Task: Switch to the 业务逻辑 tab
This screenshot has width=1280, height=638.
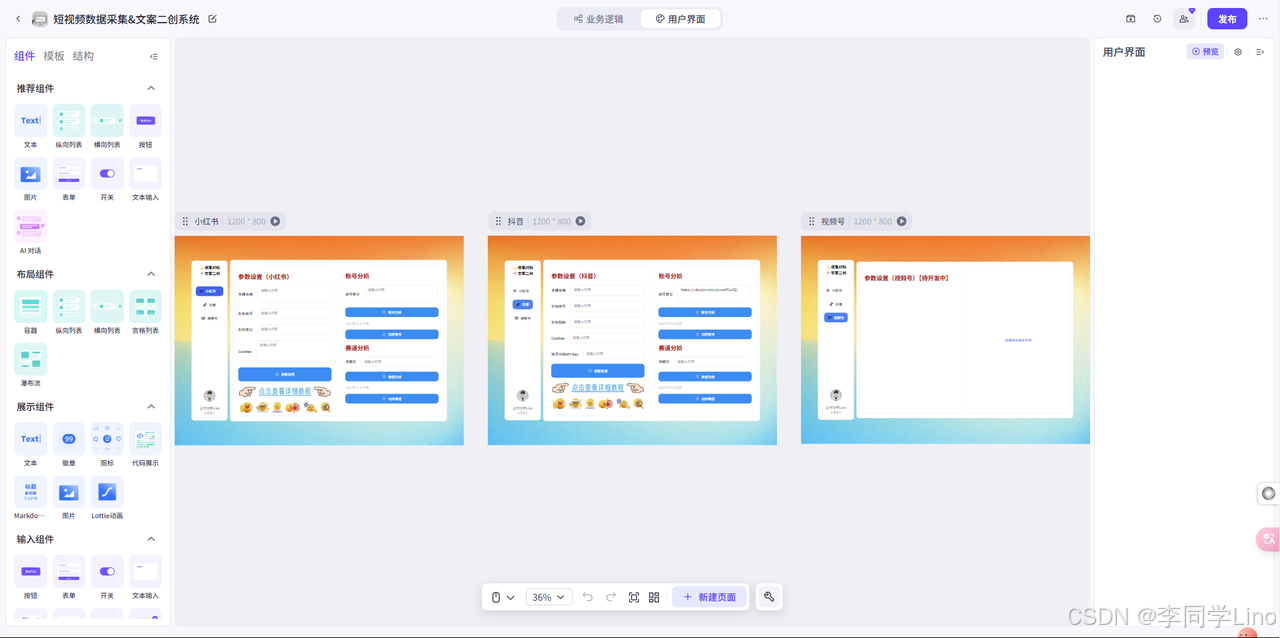Action: 598,19
